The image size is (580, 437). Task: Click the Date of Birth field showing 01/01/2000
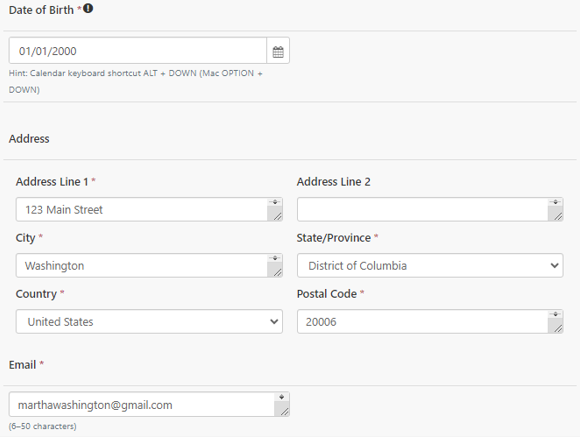click(138, 51)
